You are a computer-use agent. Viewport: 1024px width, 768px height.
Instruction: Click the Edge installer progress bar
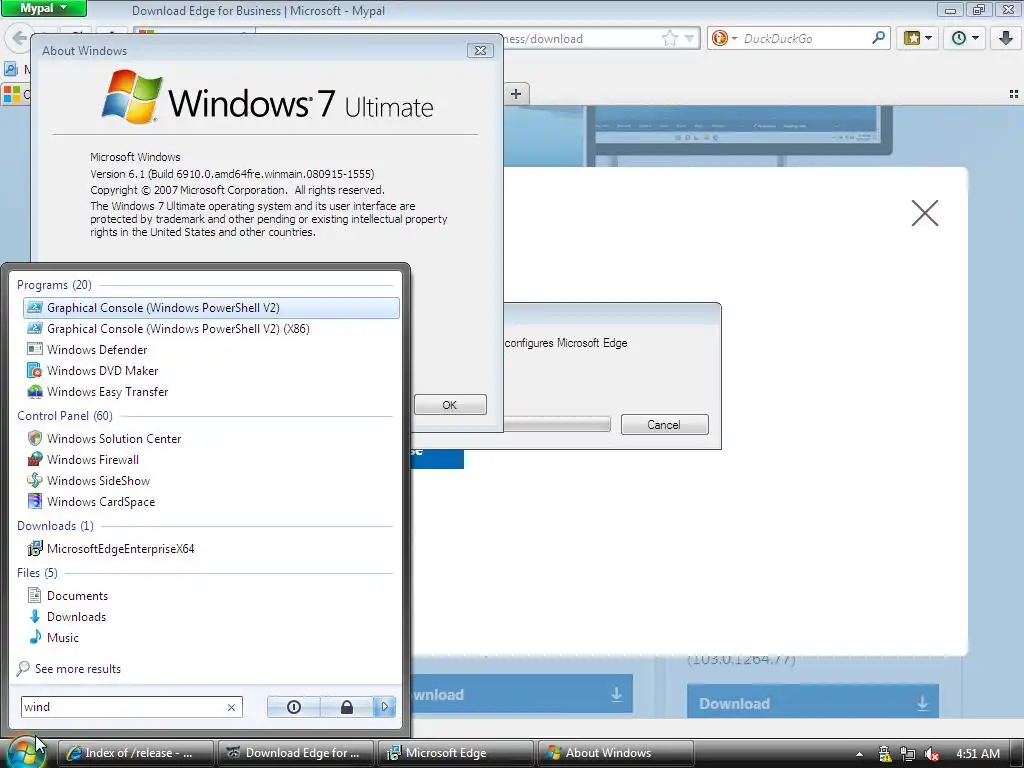(x=557, y=424)
